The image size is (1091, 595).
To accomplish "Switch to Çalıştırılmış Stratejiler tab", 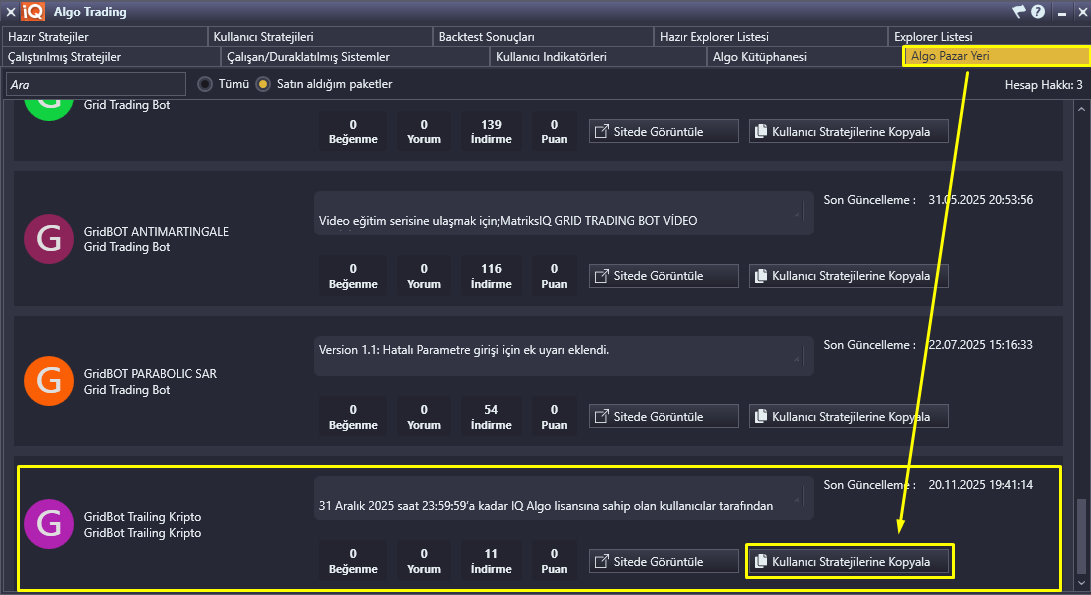I will 111,57.
